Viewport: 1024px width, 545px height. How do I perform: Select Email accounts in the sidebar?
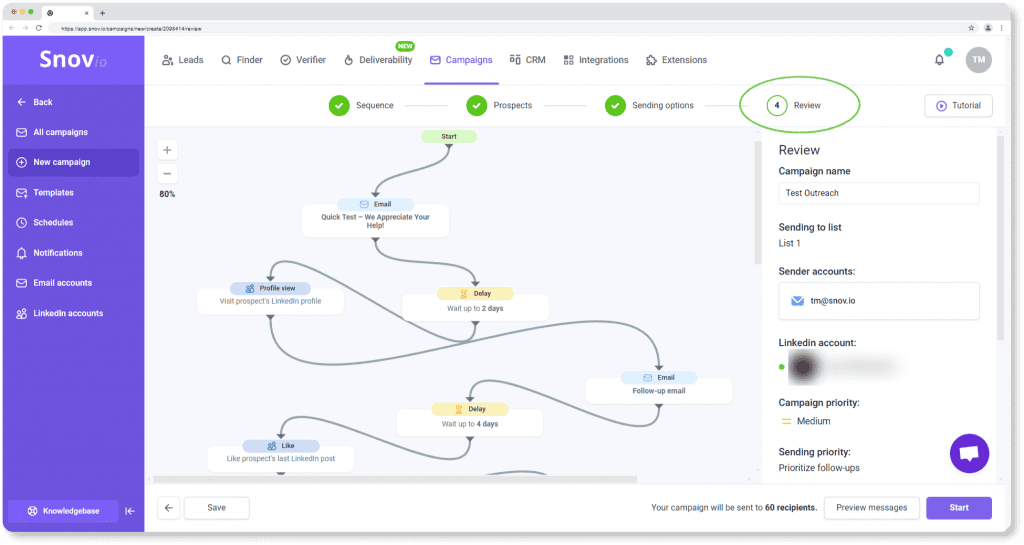click(62, 283)
